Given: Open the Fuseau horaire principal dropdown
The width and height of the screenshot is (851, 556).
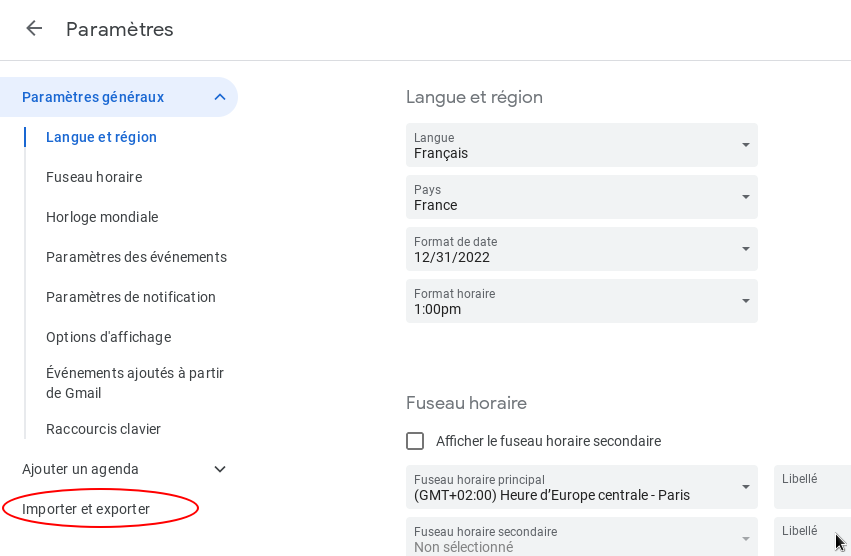Looking at the screenshot, I should click(581, 488).
